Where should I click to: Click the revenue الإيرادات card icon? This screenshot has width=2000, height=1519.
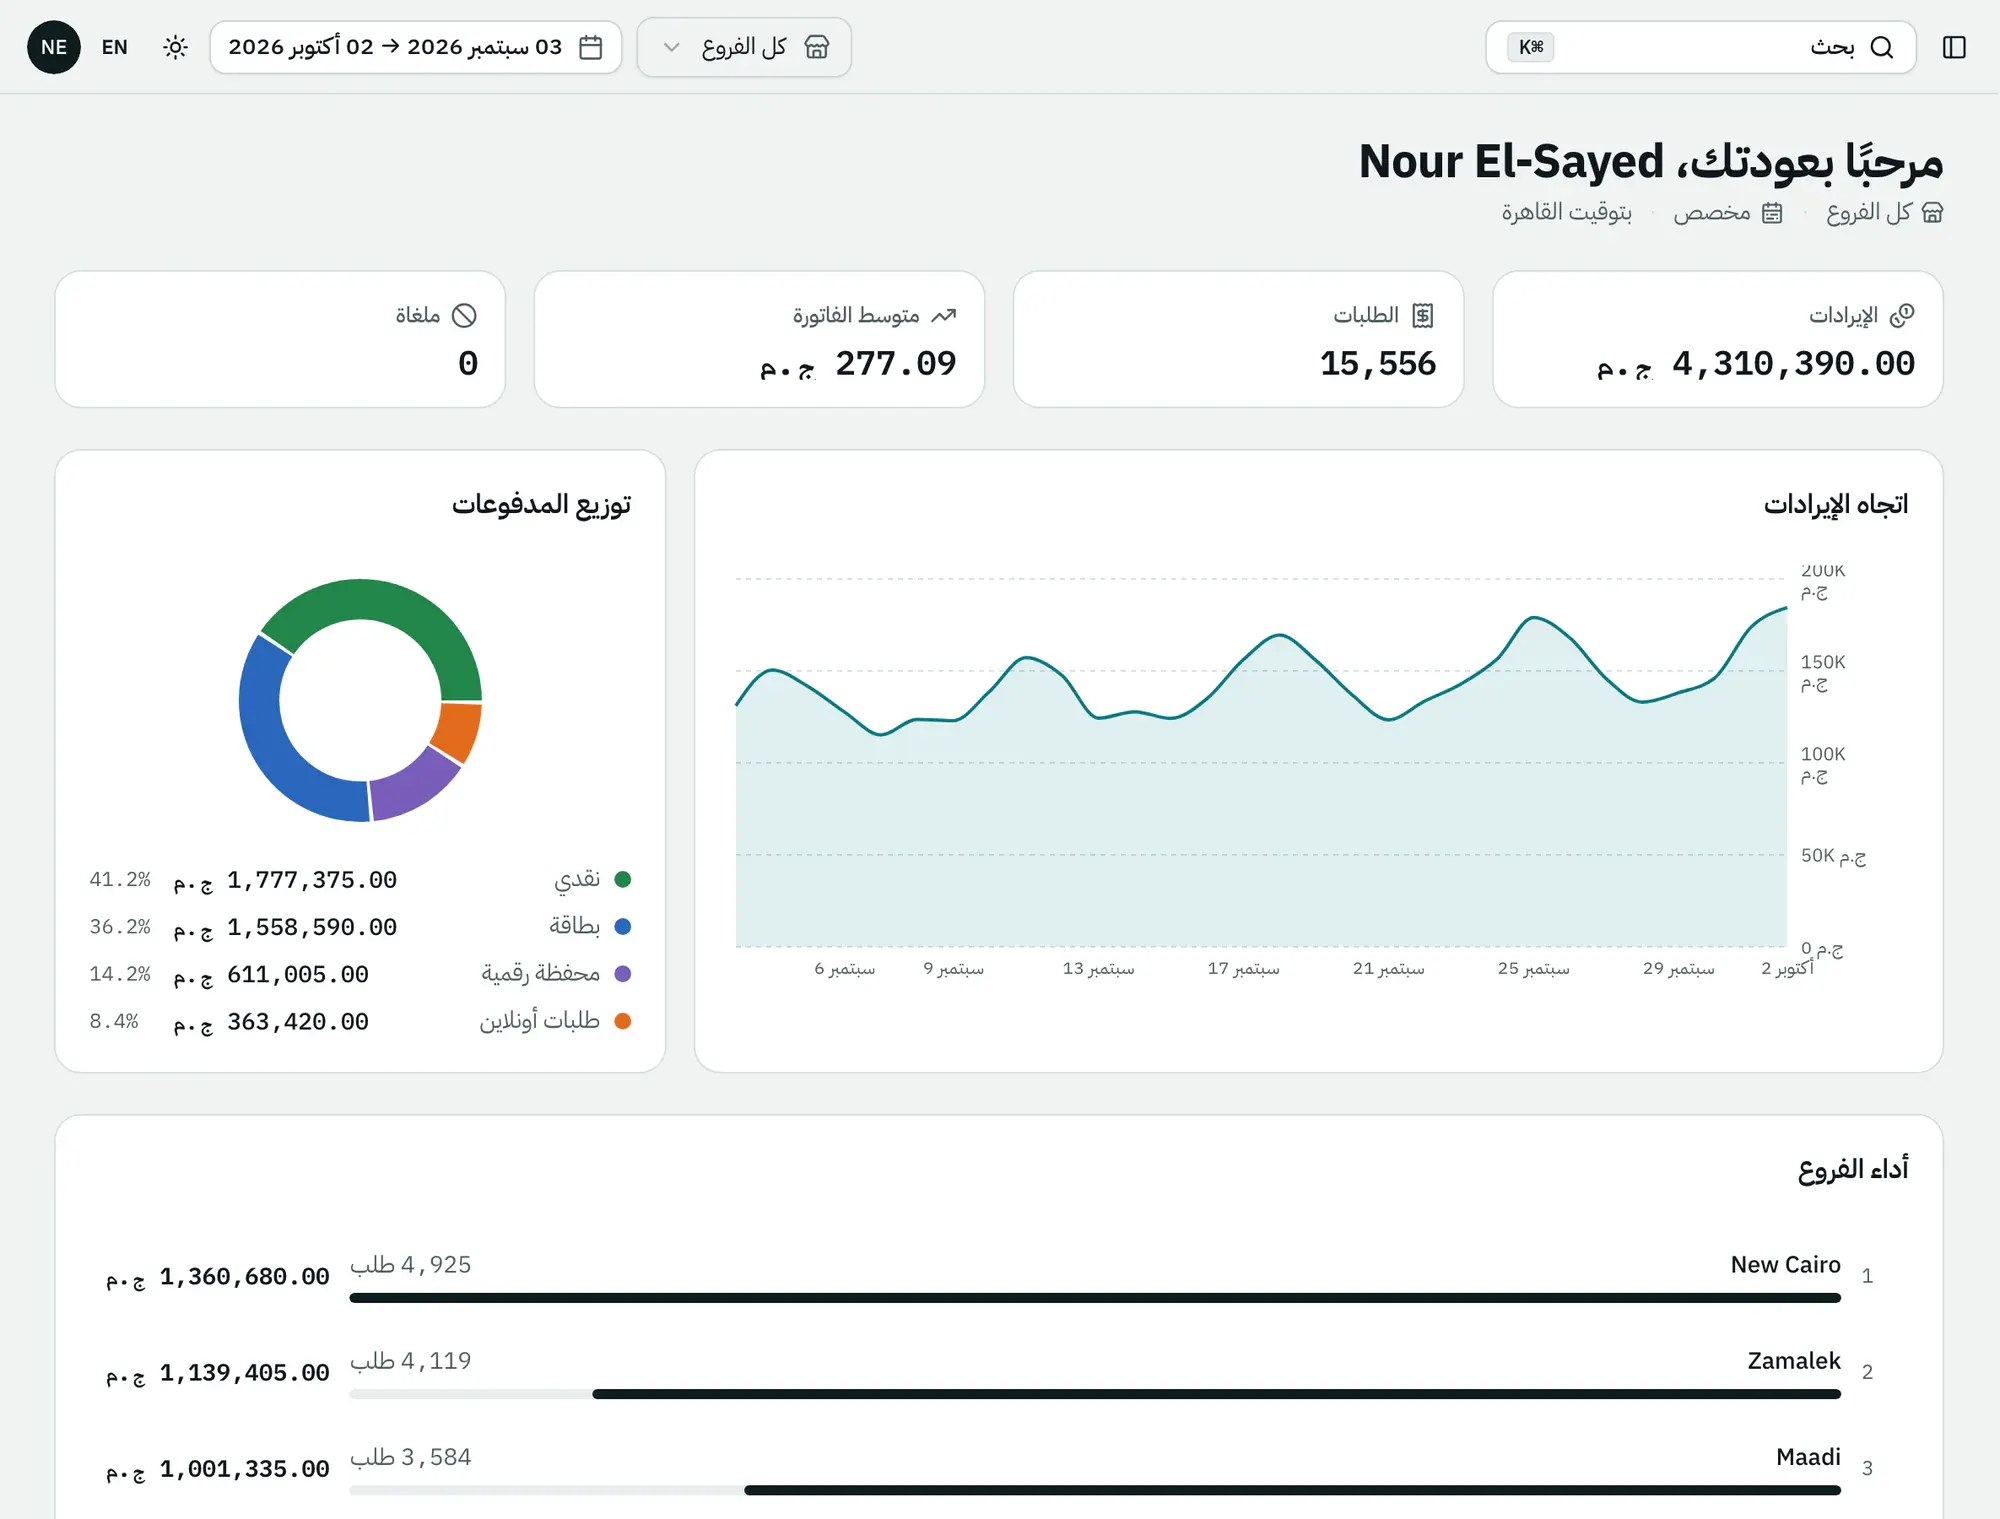pos(1902,315)
